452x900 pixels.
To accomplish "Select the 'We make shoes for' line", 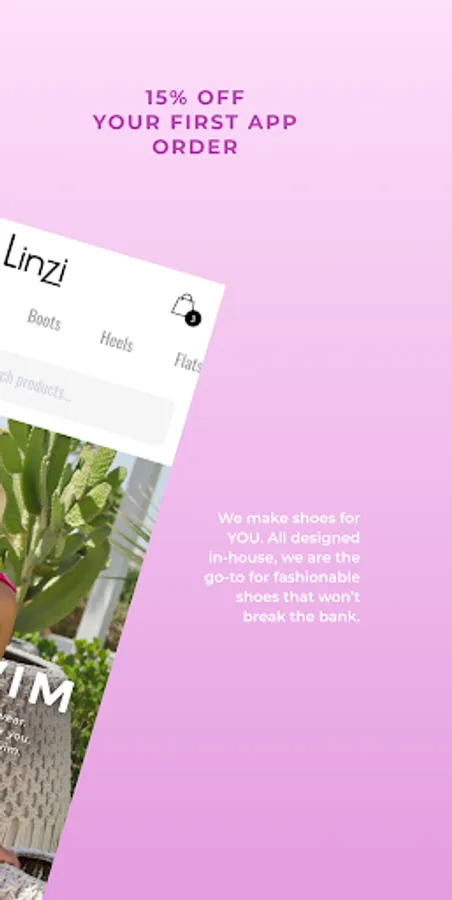I will tap(289, 518).
